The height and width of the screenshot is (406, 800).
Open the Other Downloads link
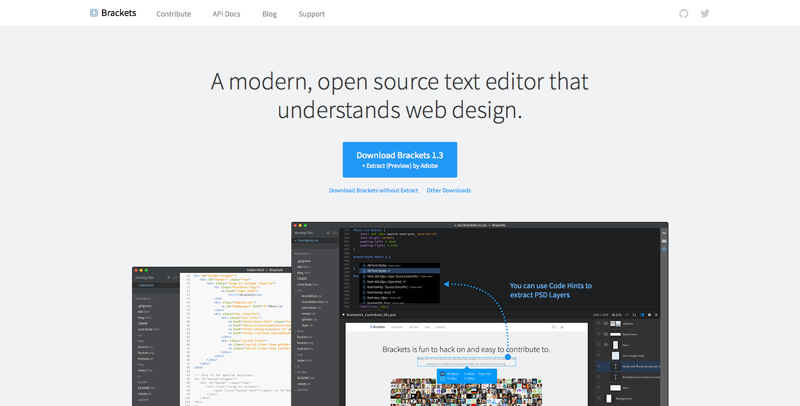[x=449, y=190]
